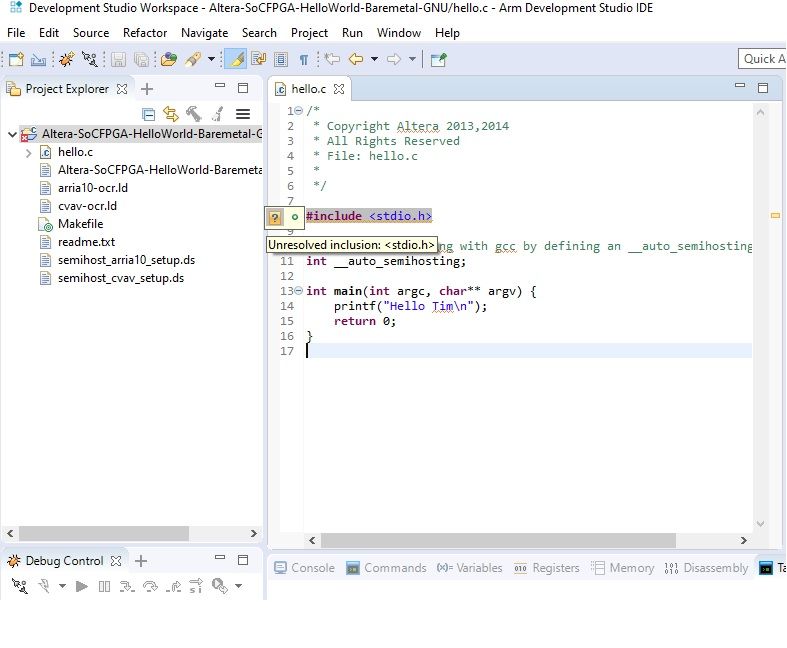Expand the hello.c tree node

click(29, 153)
